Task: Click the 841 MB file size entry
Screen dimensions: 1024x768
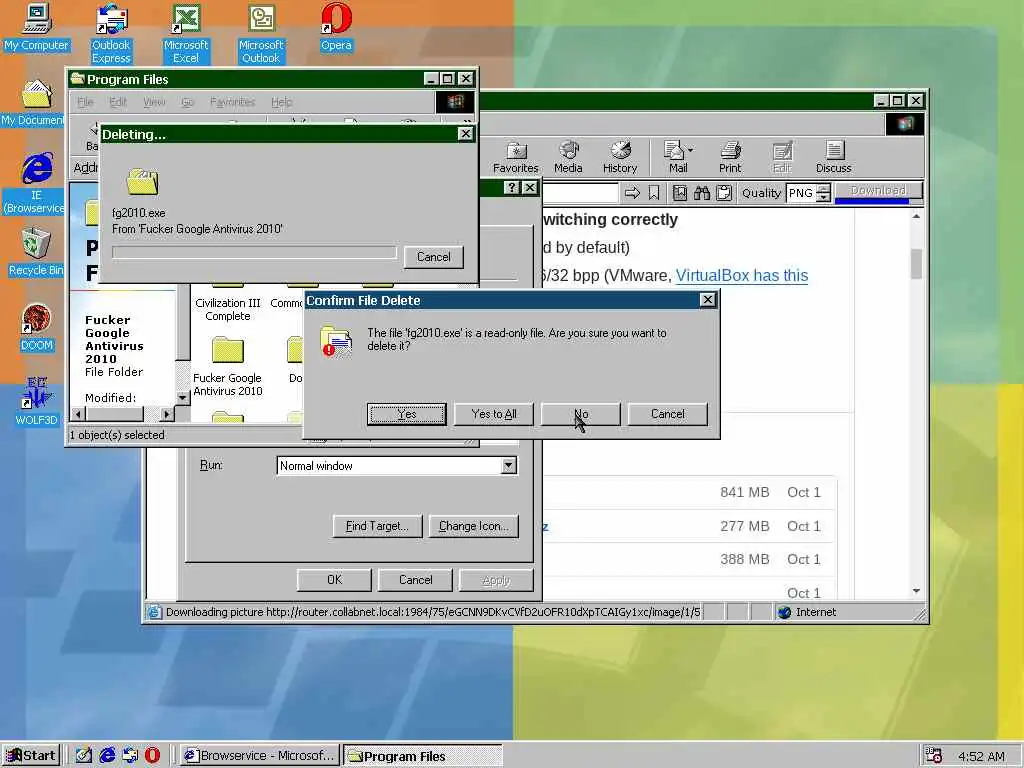Action: pos(744,492)
